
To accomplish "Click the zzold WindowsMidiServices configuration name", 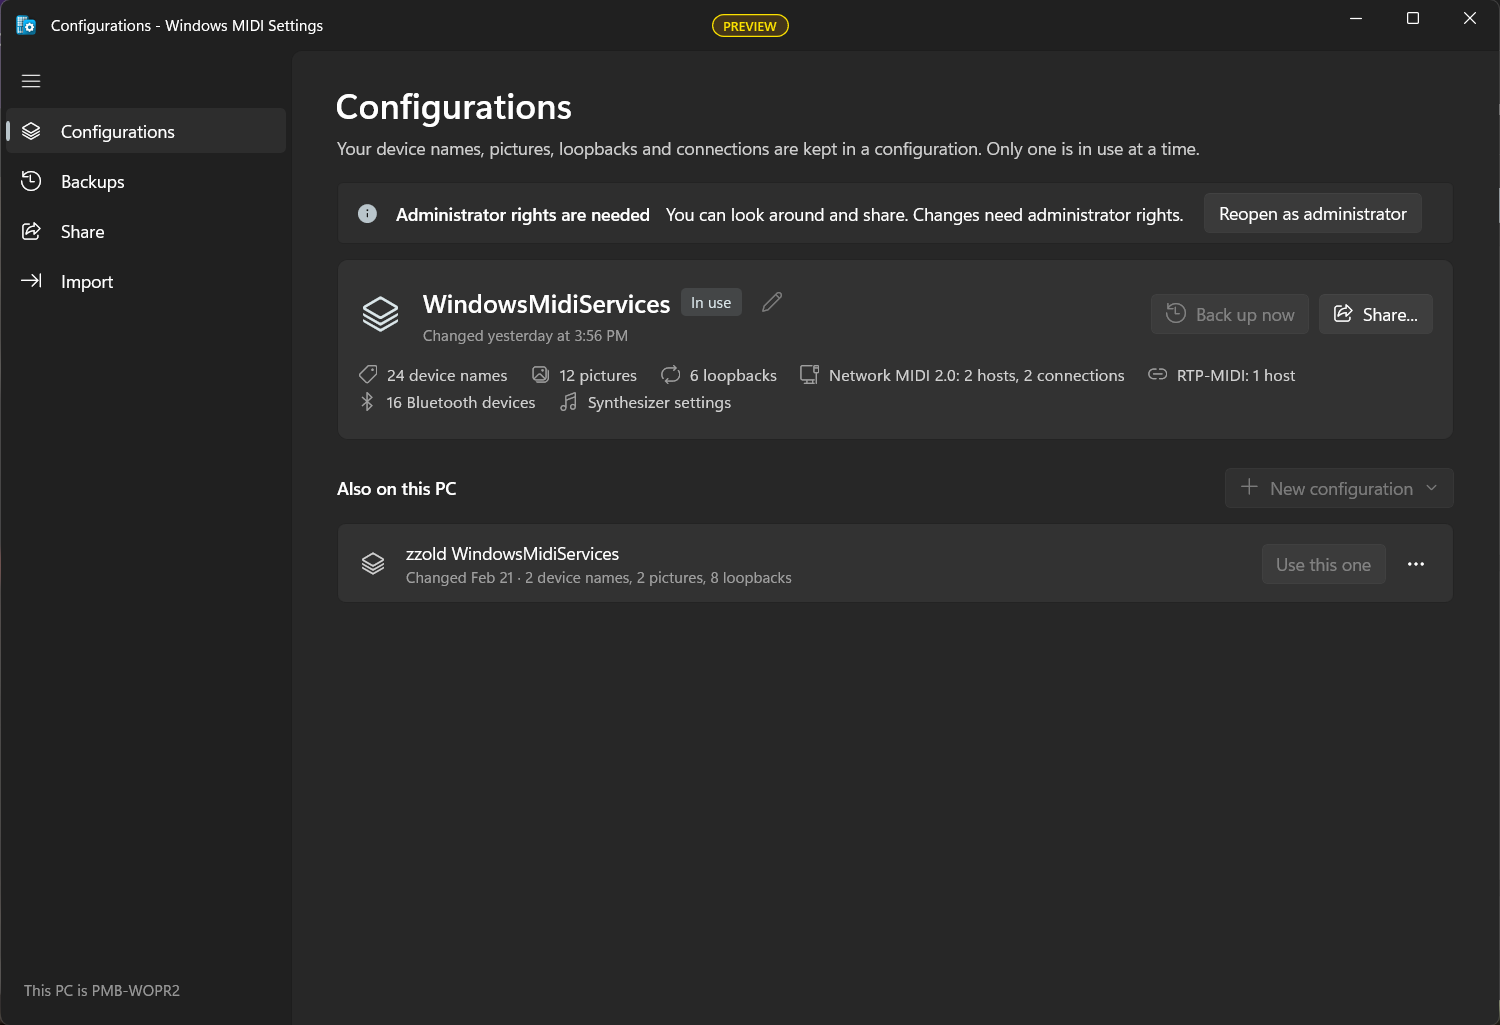I will [512, 553].
